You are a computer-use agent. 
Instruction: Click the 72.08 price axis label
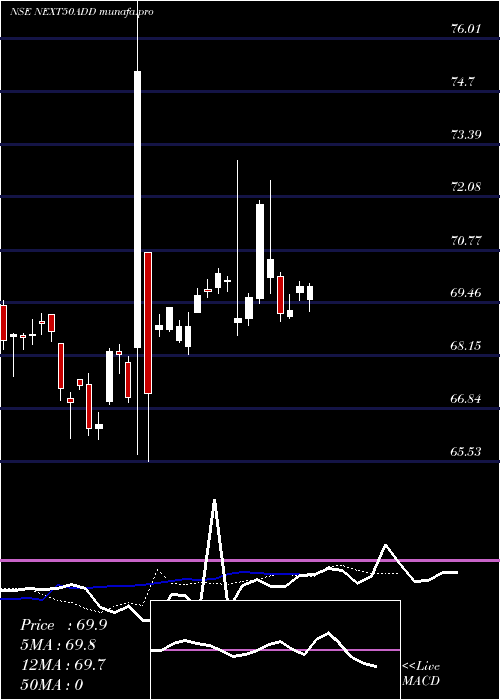466,187
